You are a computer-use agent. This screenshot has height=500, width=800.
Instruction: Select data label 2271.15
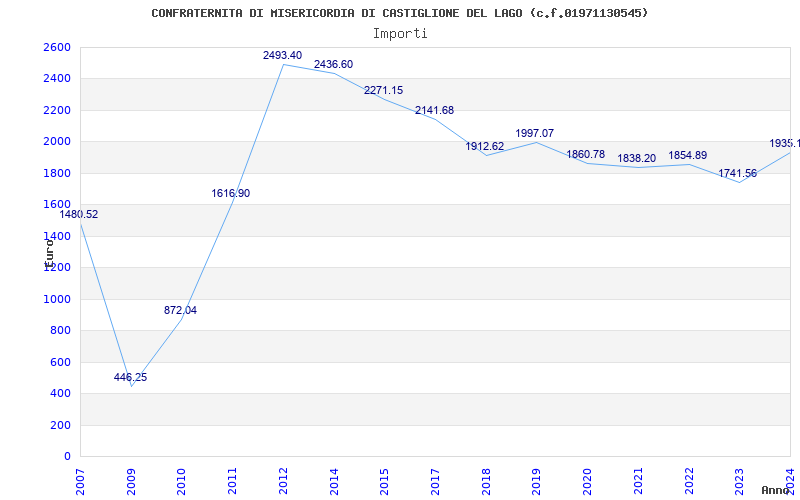point(383,90)
